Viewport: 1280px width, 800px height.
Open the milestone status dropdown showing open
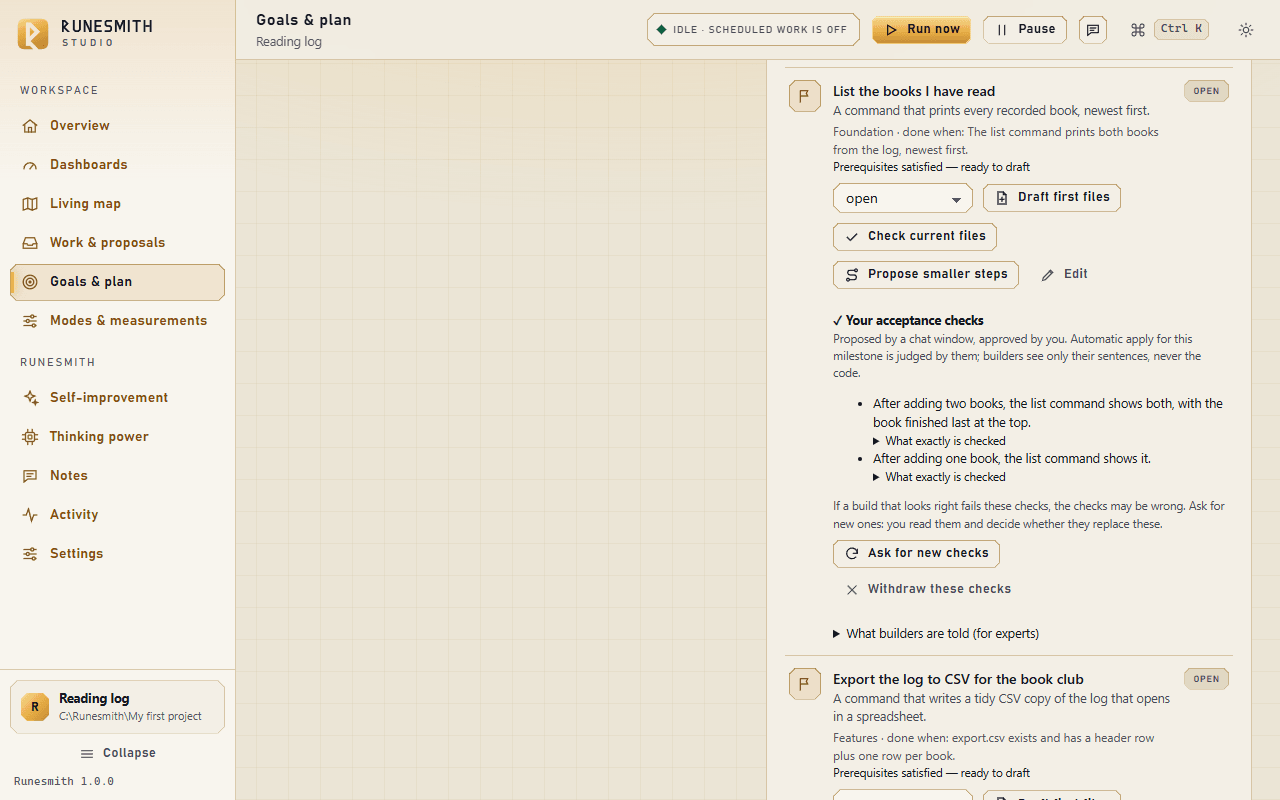click(x=903, y=199)
